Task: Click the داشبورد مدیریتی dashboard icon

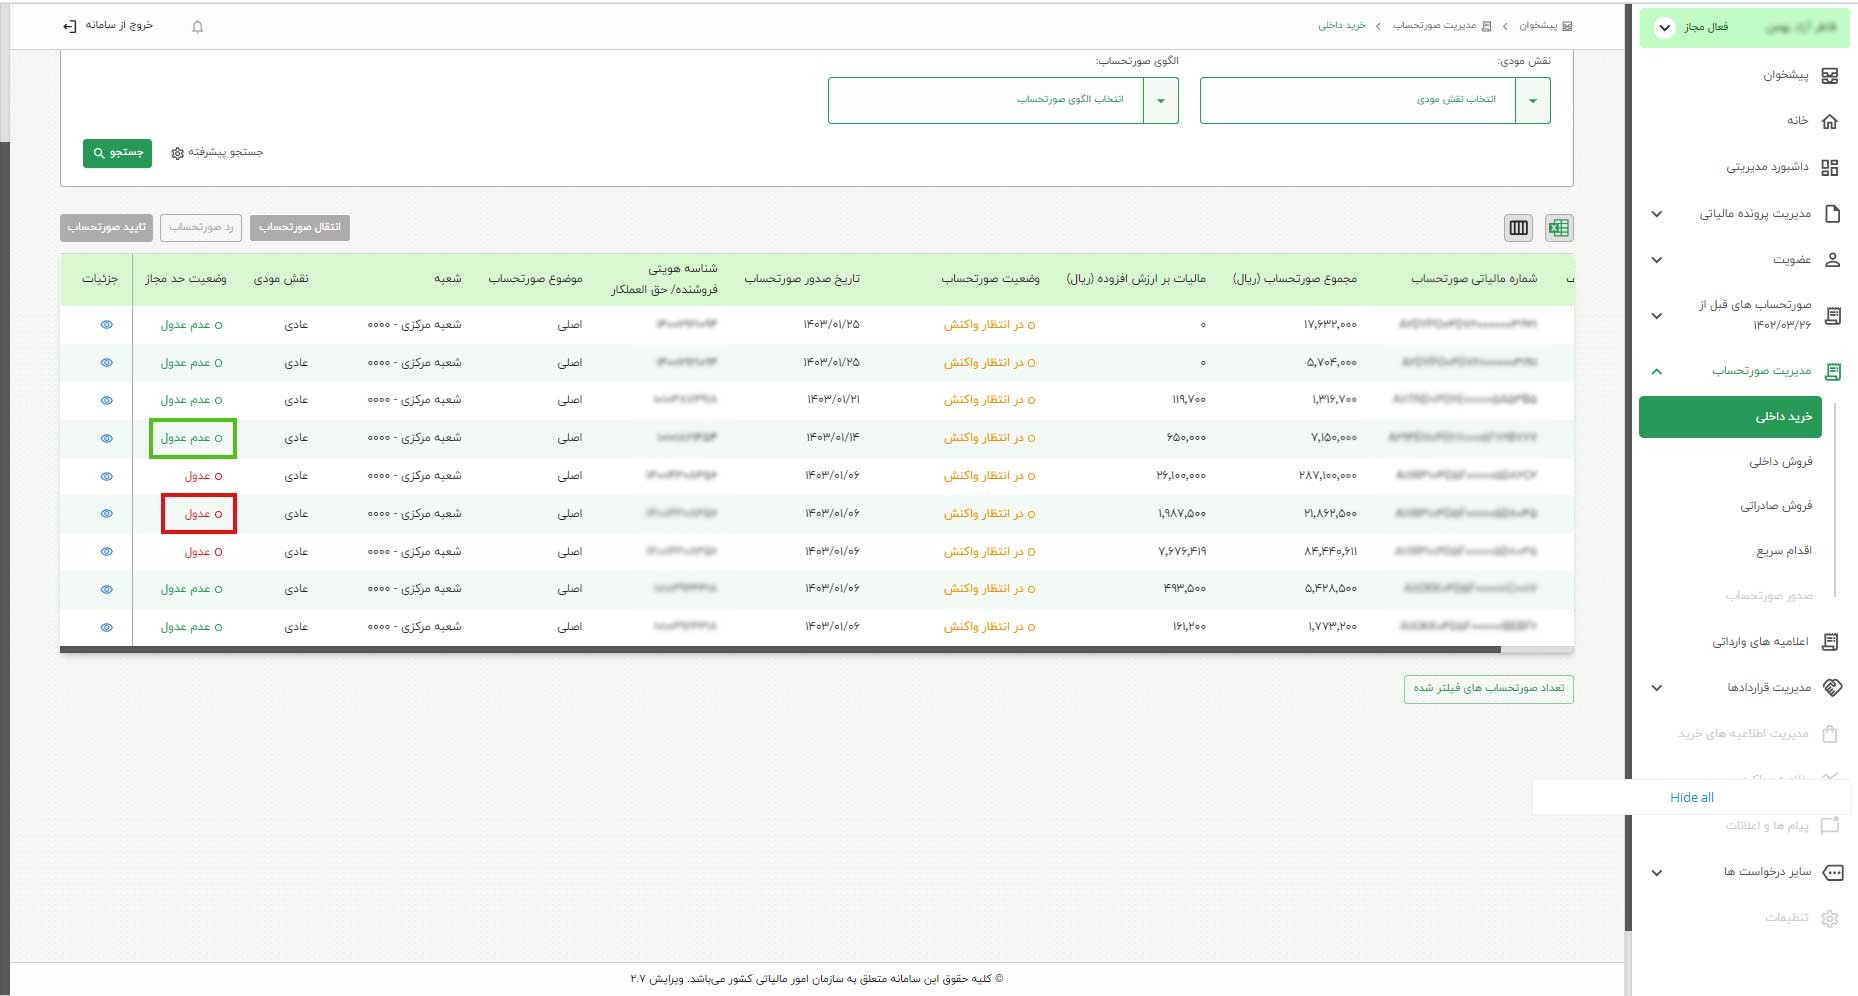Action: click(1830, 167)
